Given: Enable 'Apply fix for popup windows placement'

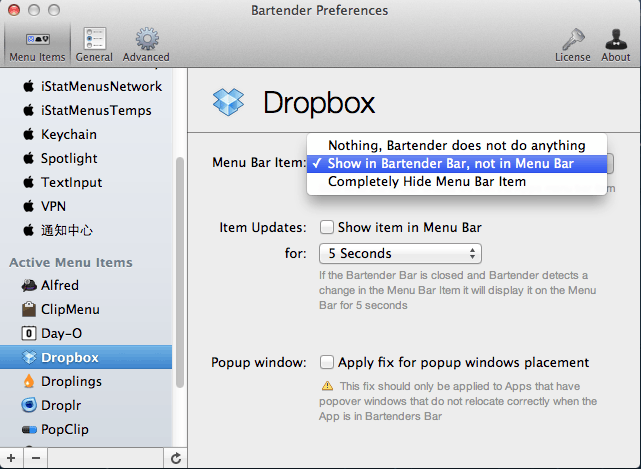Looking at the screenshot, I should (327, 362).
